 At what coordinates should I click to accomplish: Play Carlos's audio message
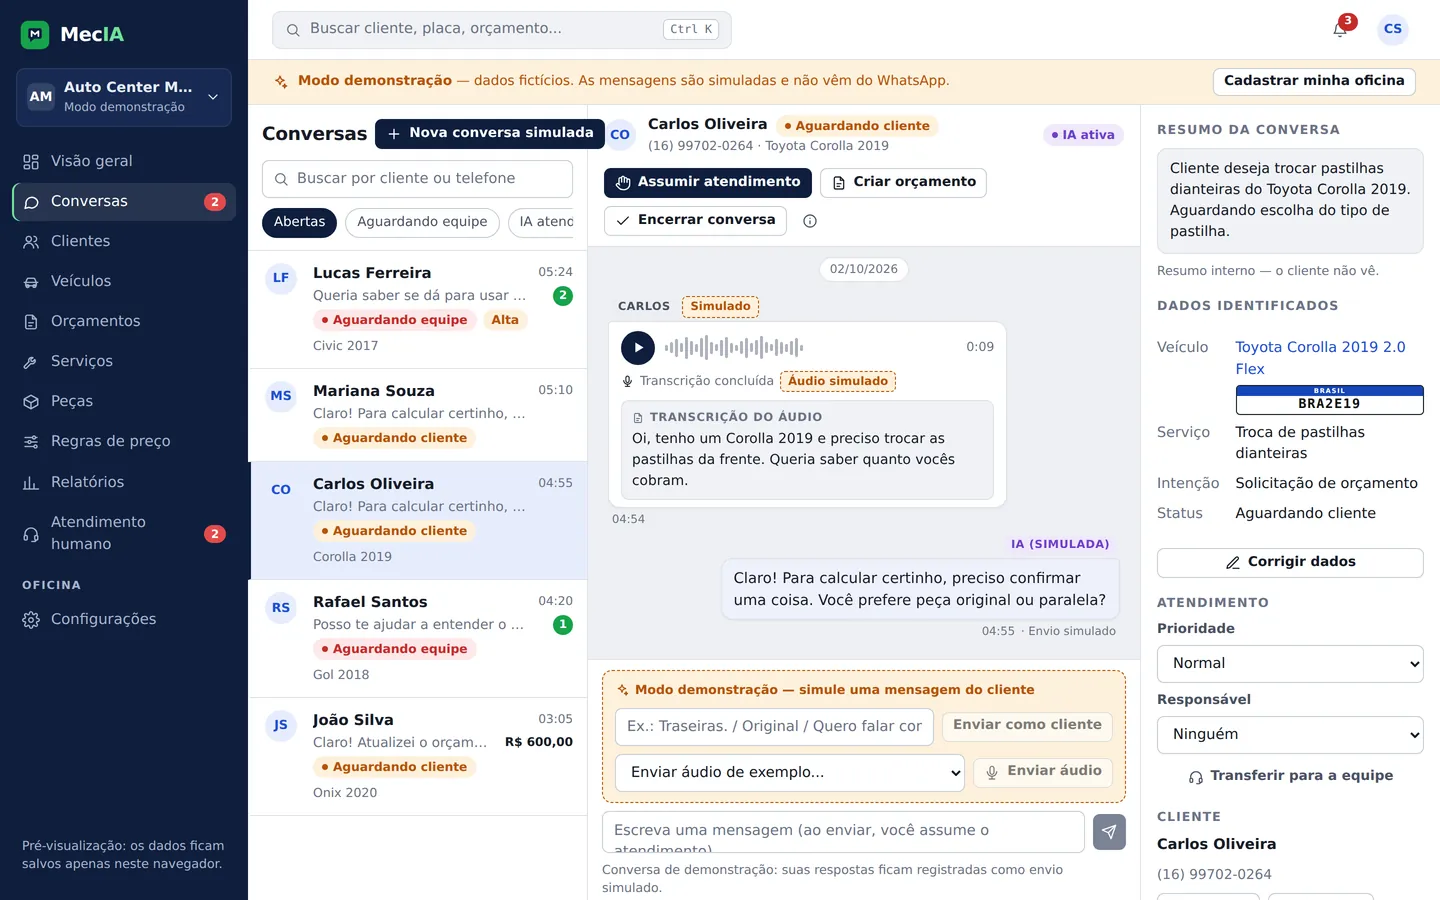638,348
